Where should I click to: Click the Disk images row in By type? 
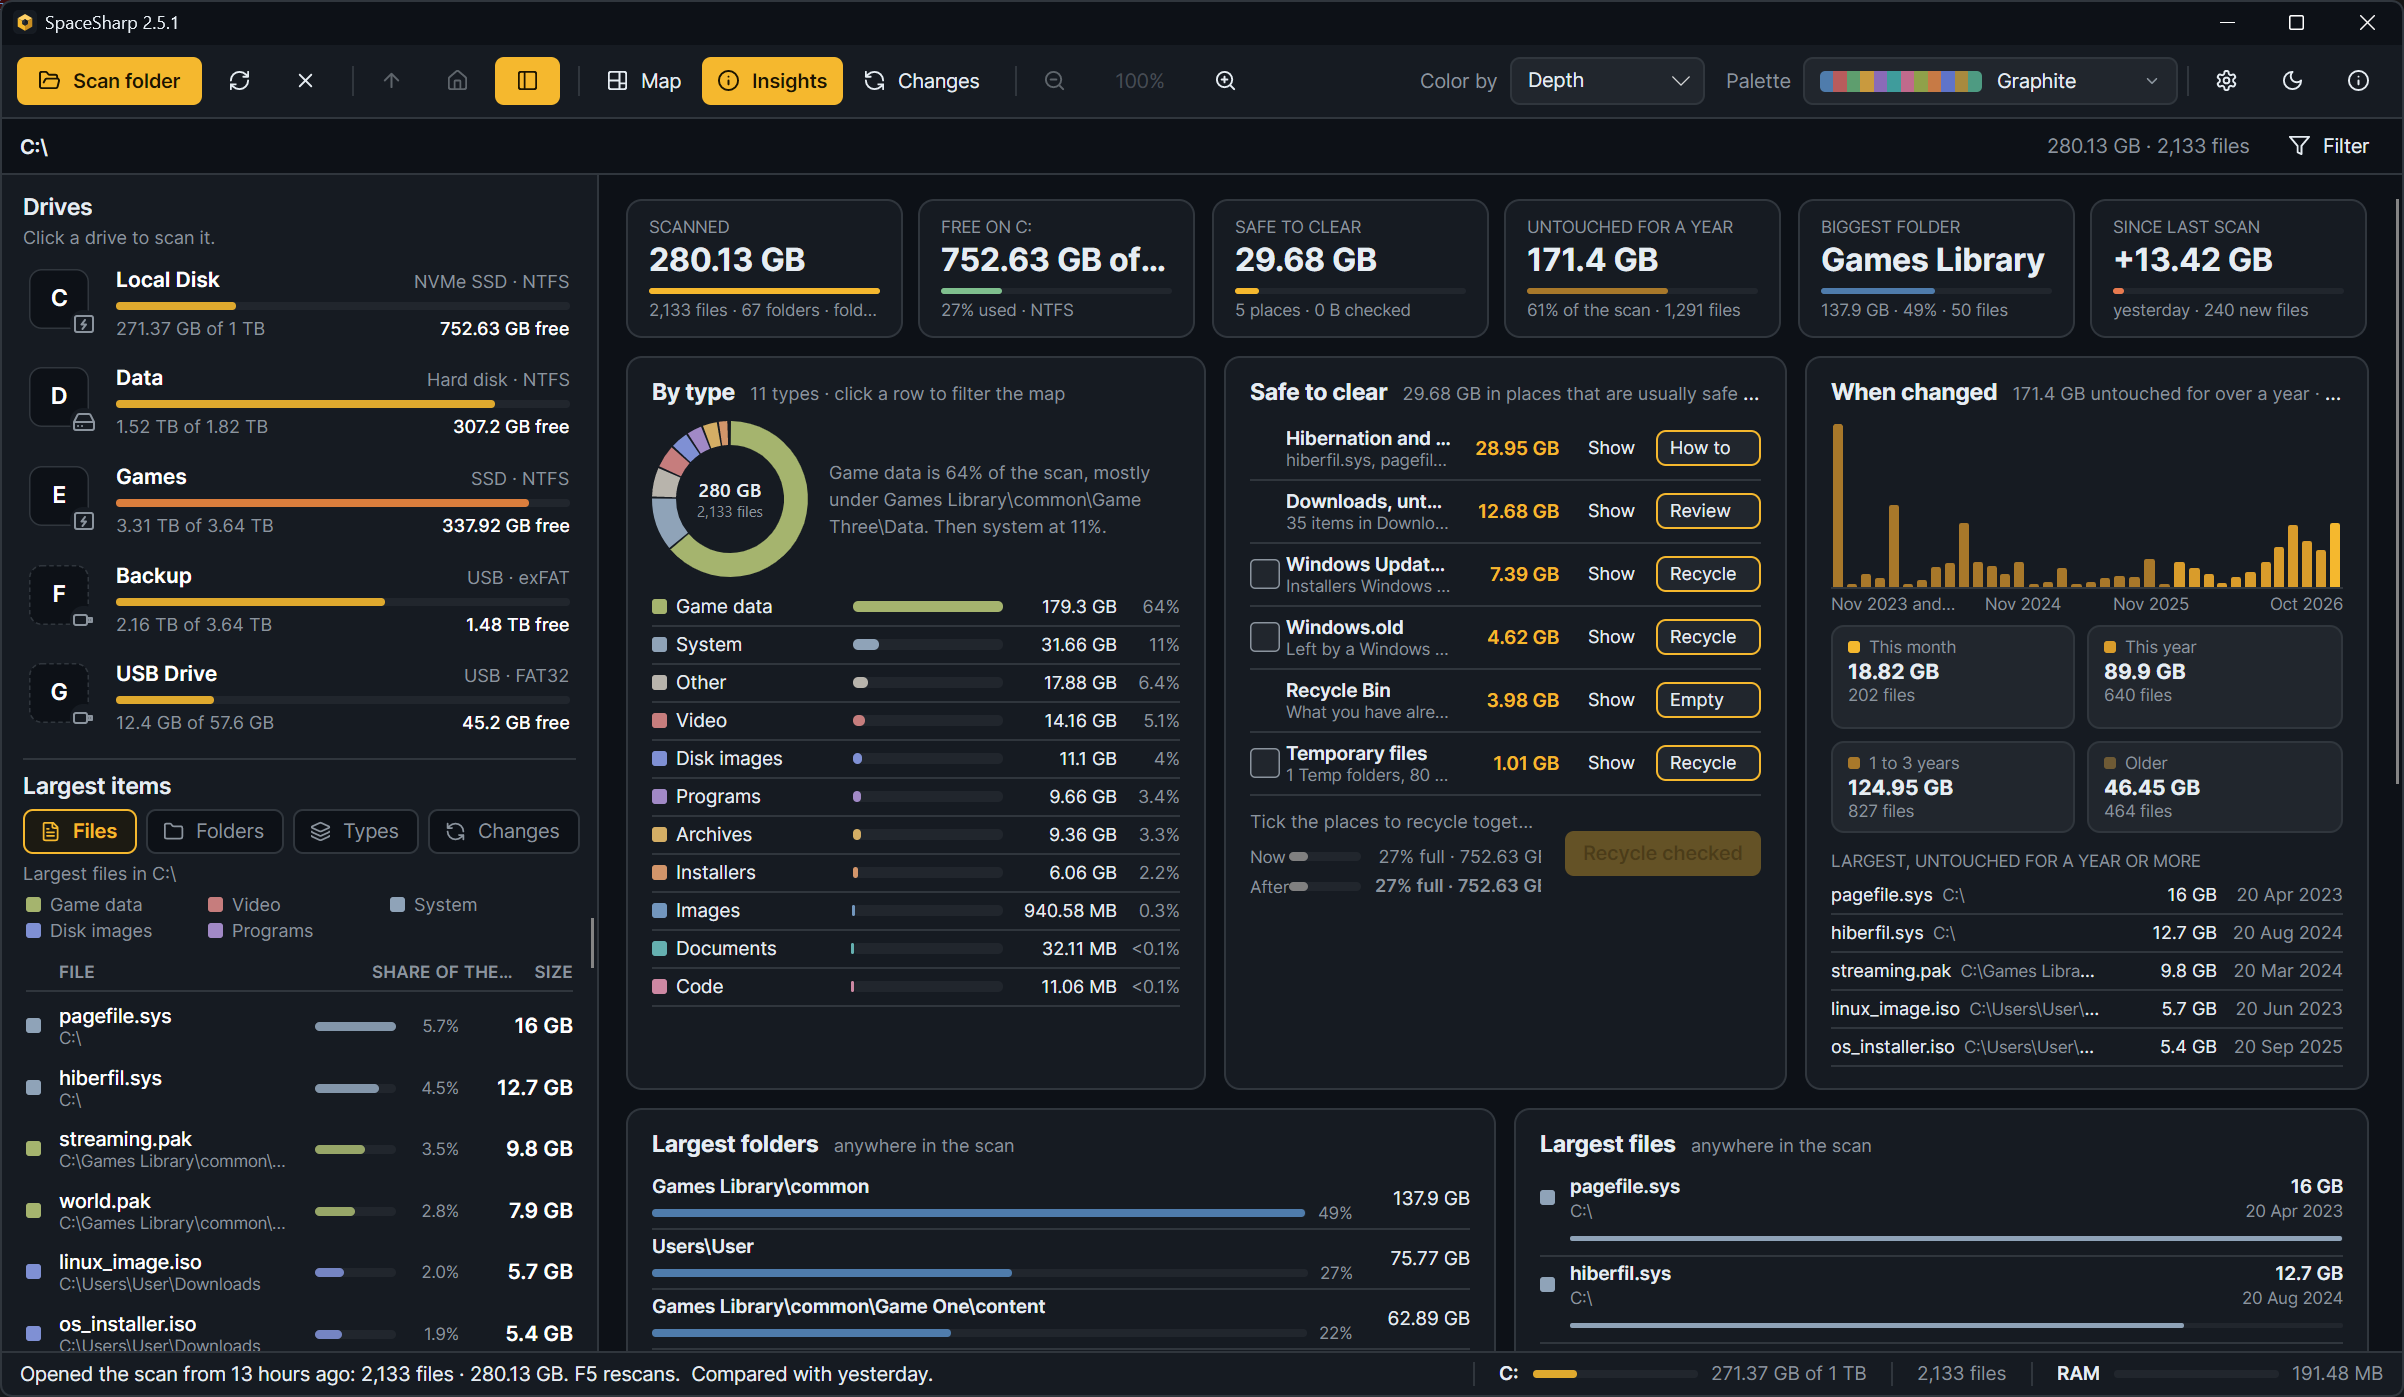click(915, 759)
